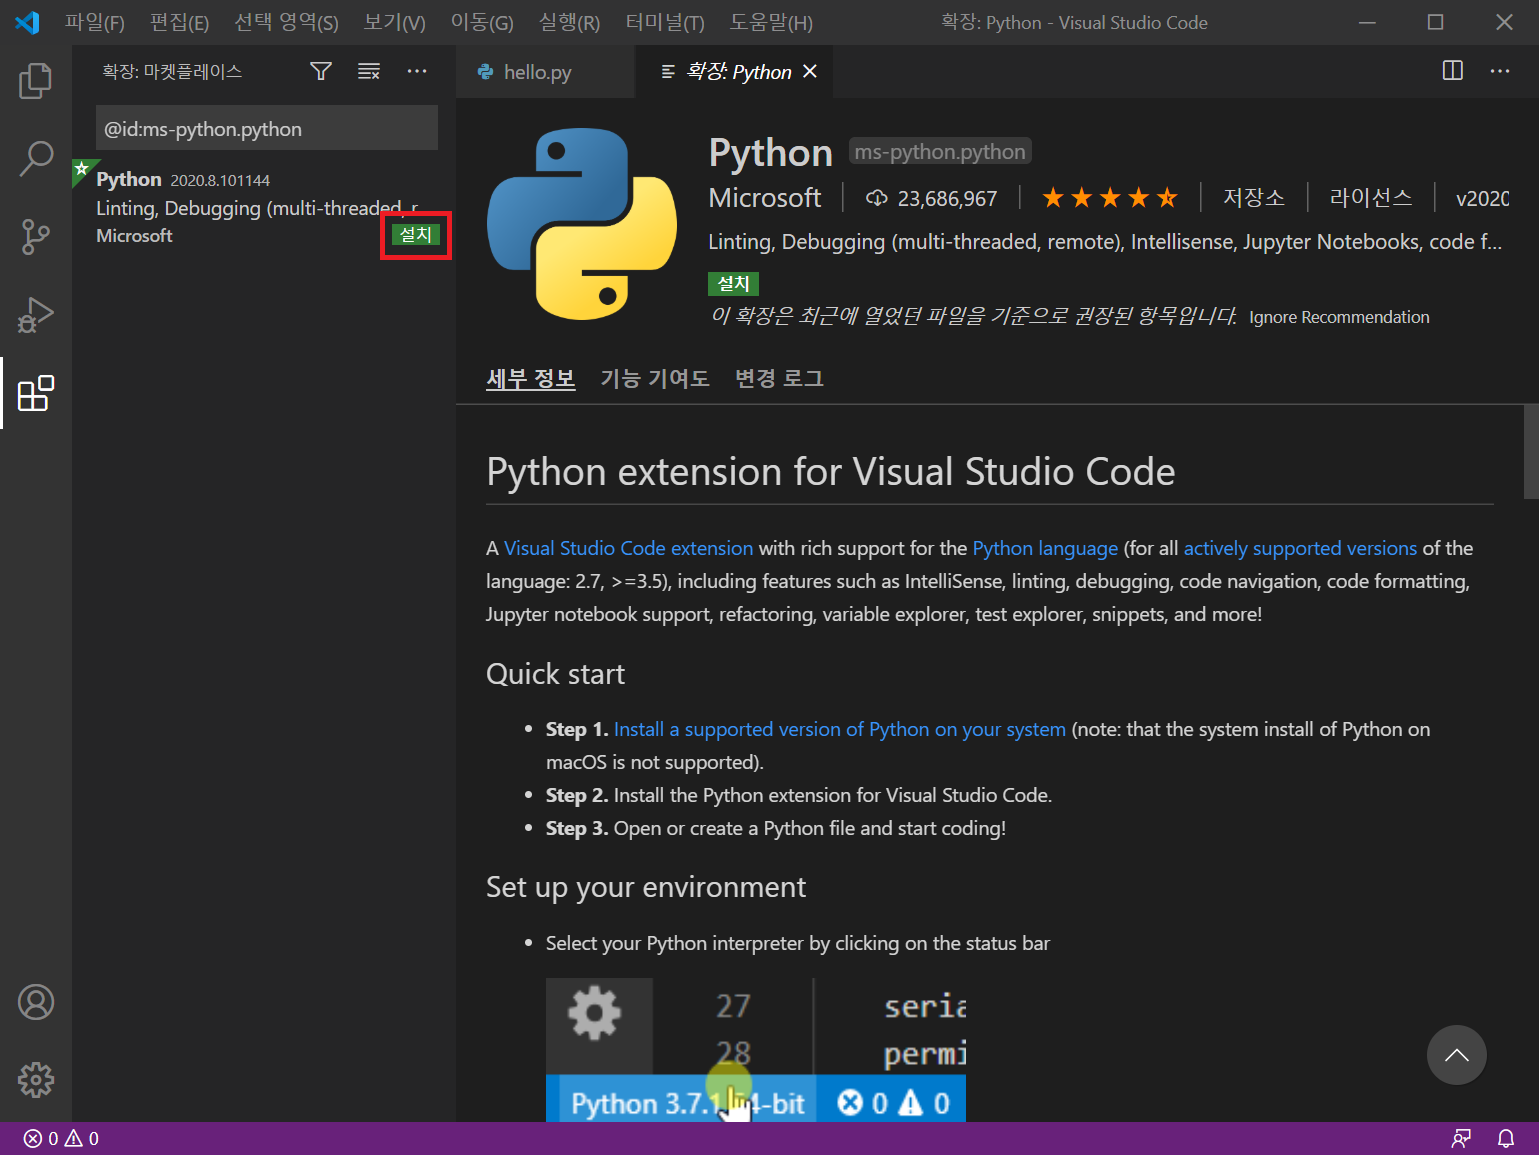Switch to the 기능 기여도 tab
Image resolution: width=1539 pixels, height=1155 pixels.
point(655,378)
